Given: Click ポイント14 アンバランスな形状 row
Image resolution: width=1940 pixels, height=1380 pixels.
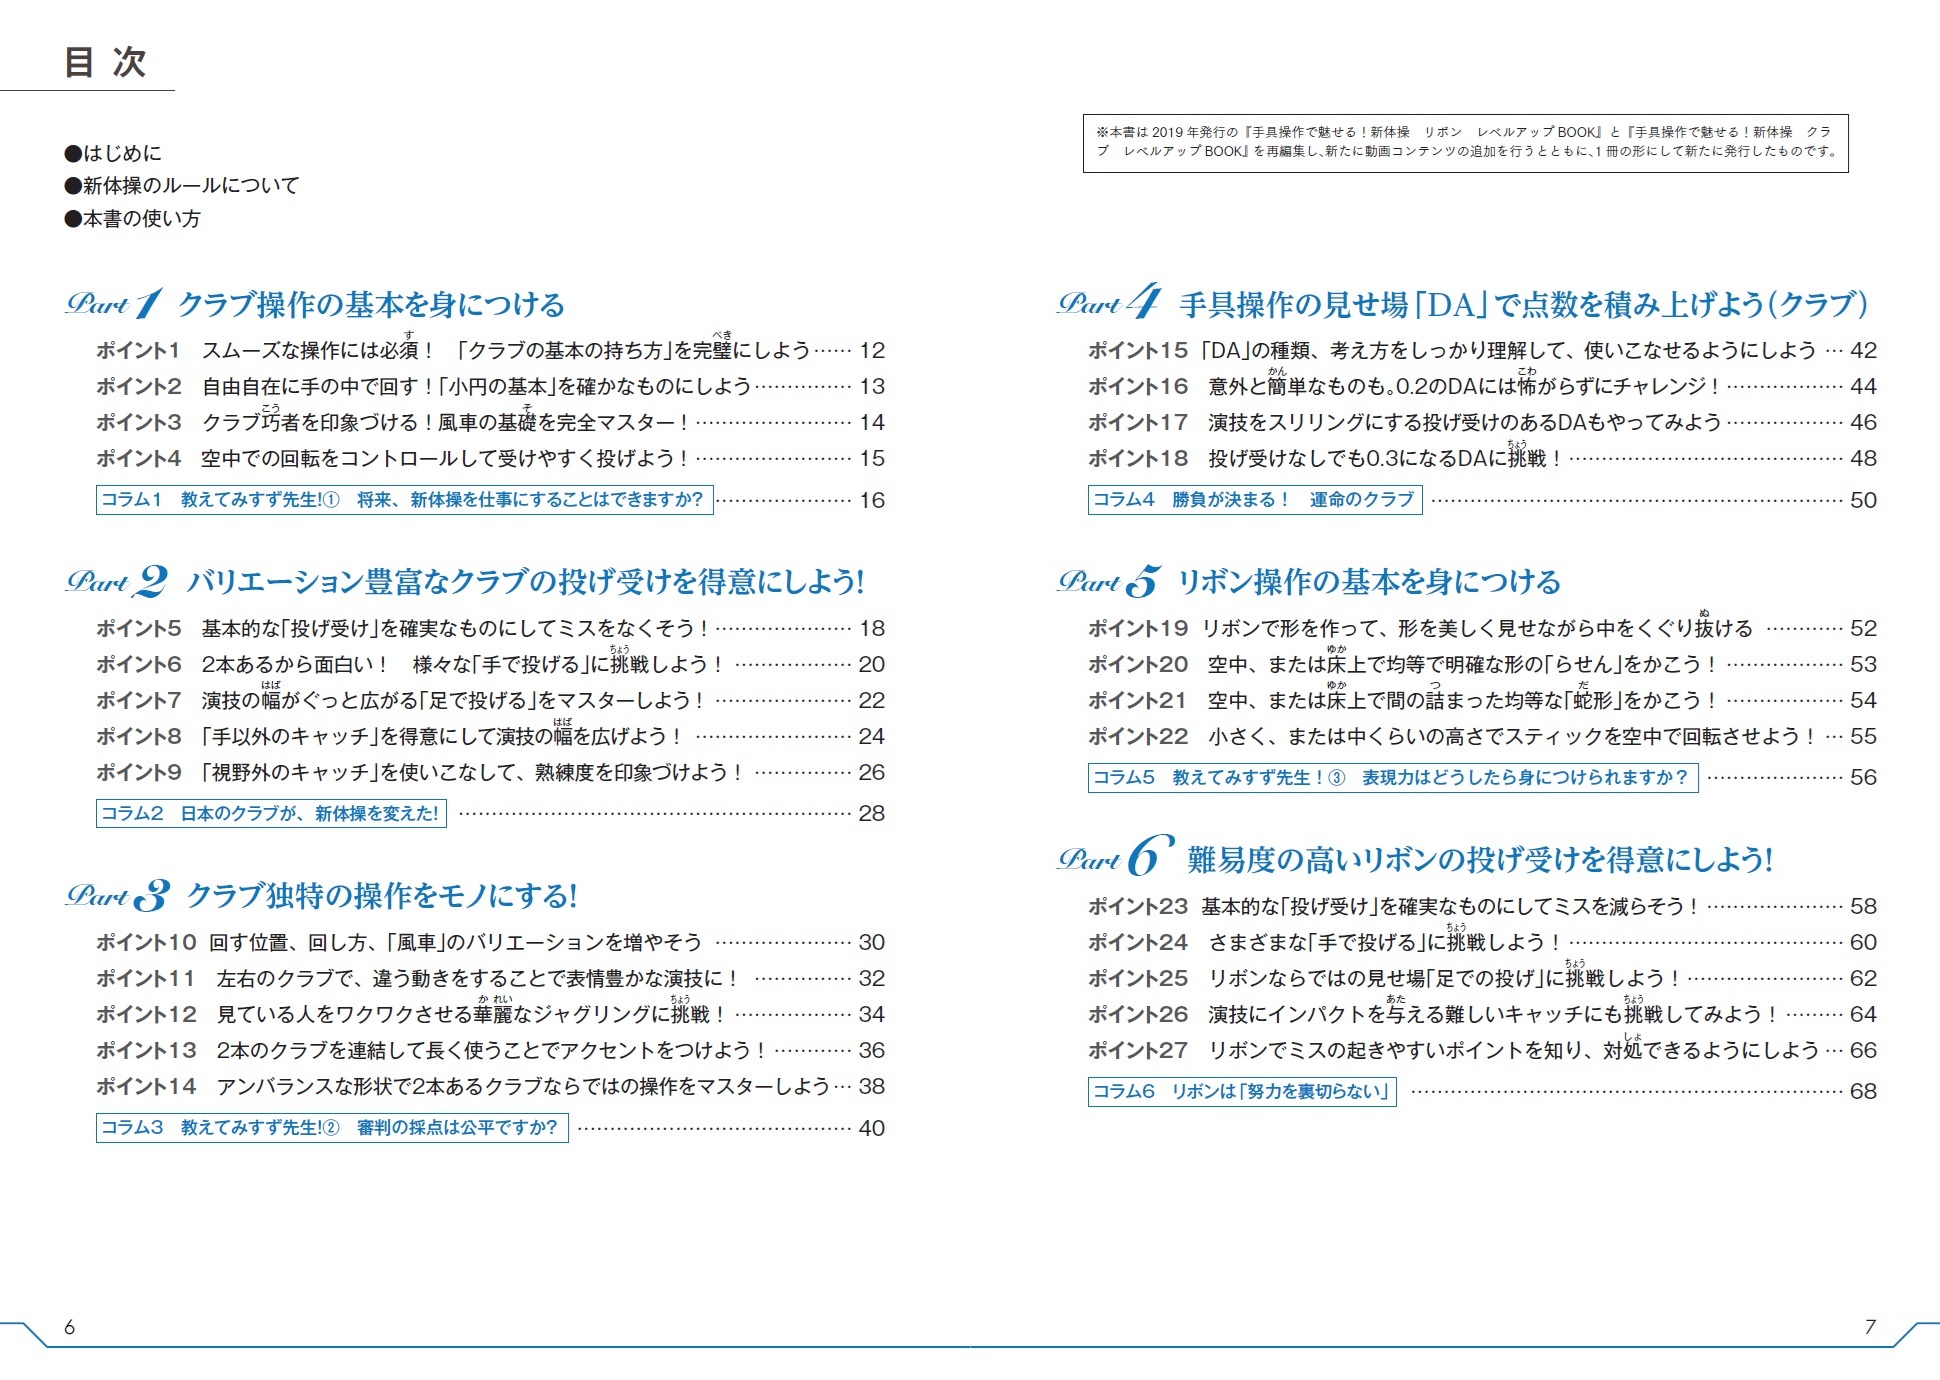Looking at the screenshot, I should (490, 1086).
